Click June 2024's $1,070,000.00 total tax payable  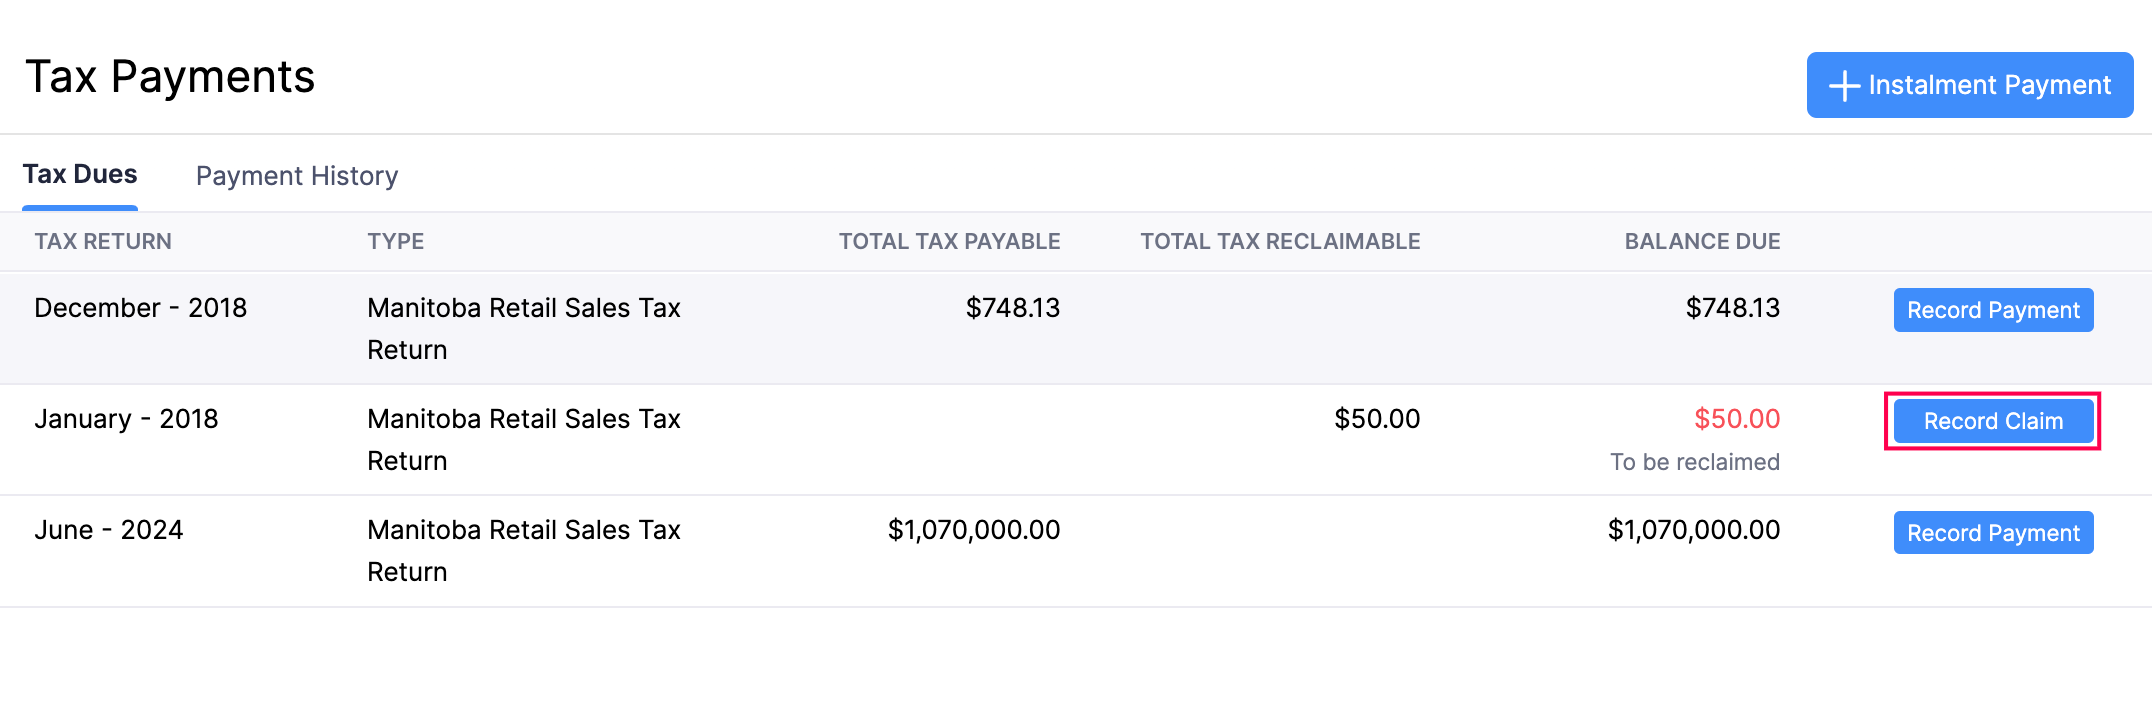click(x=973, y=530)
